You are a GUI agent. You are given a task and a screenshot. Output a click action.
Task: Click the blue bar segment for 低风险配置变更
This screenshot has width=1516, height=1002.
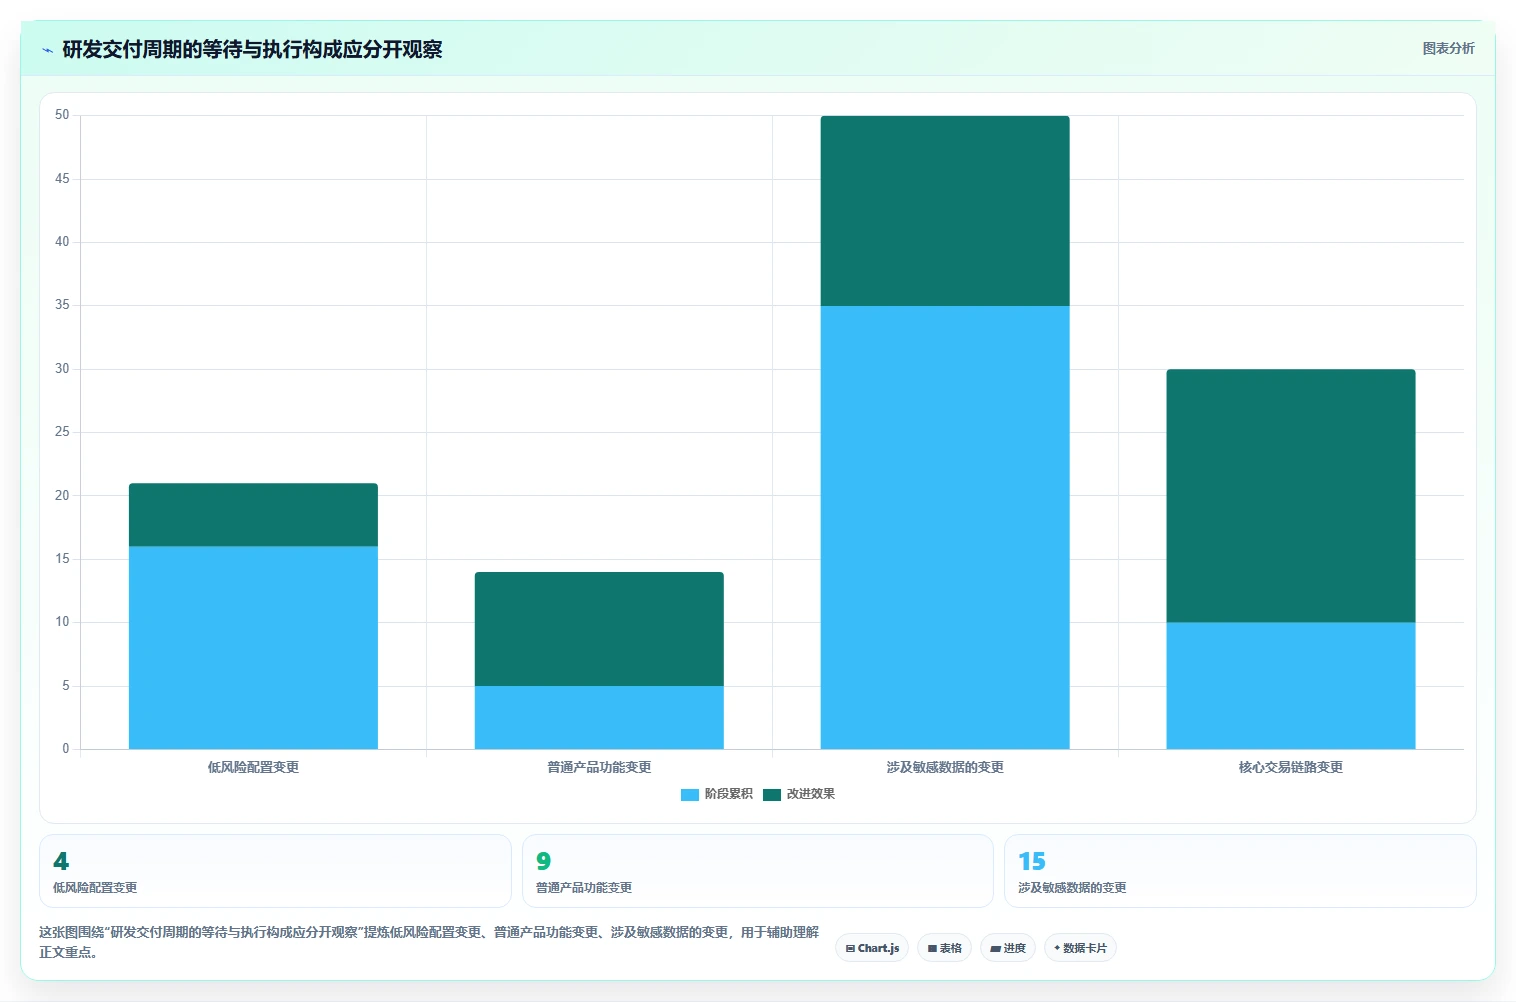click(253, 647)
